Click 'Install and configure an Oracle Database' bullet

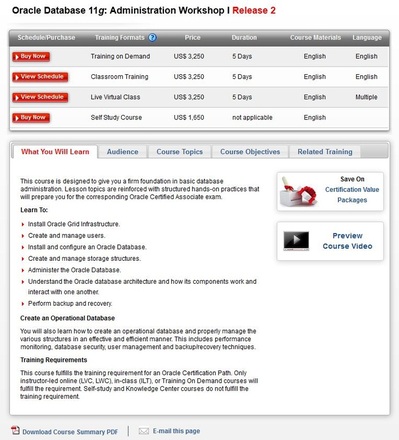pos(87,247)
